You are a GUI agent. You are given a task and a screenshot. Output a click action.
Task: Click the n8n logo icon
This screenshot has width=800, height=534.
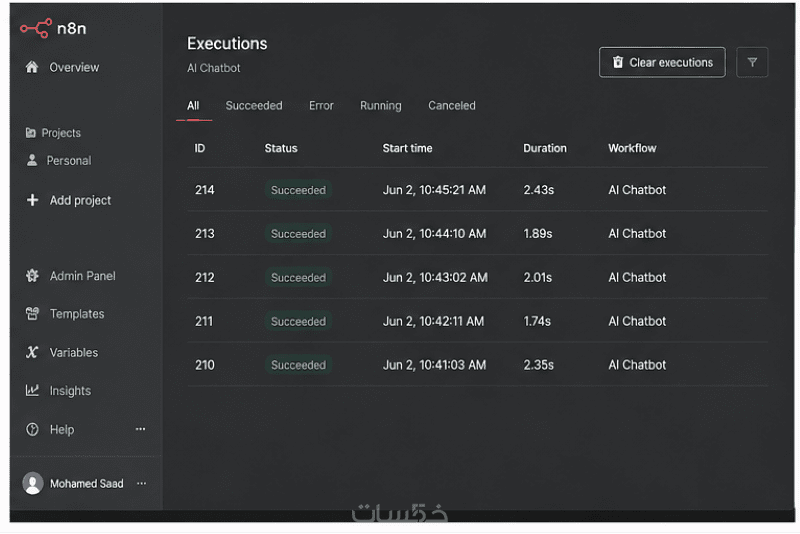36,28
